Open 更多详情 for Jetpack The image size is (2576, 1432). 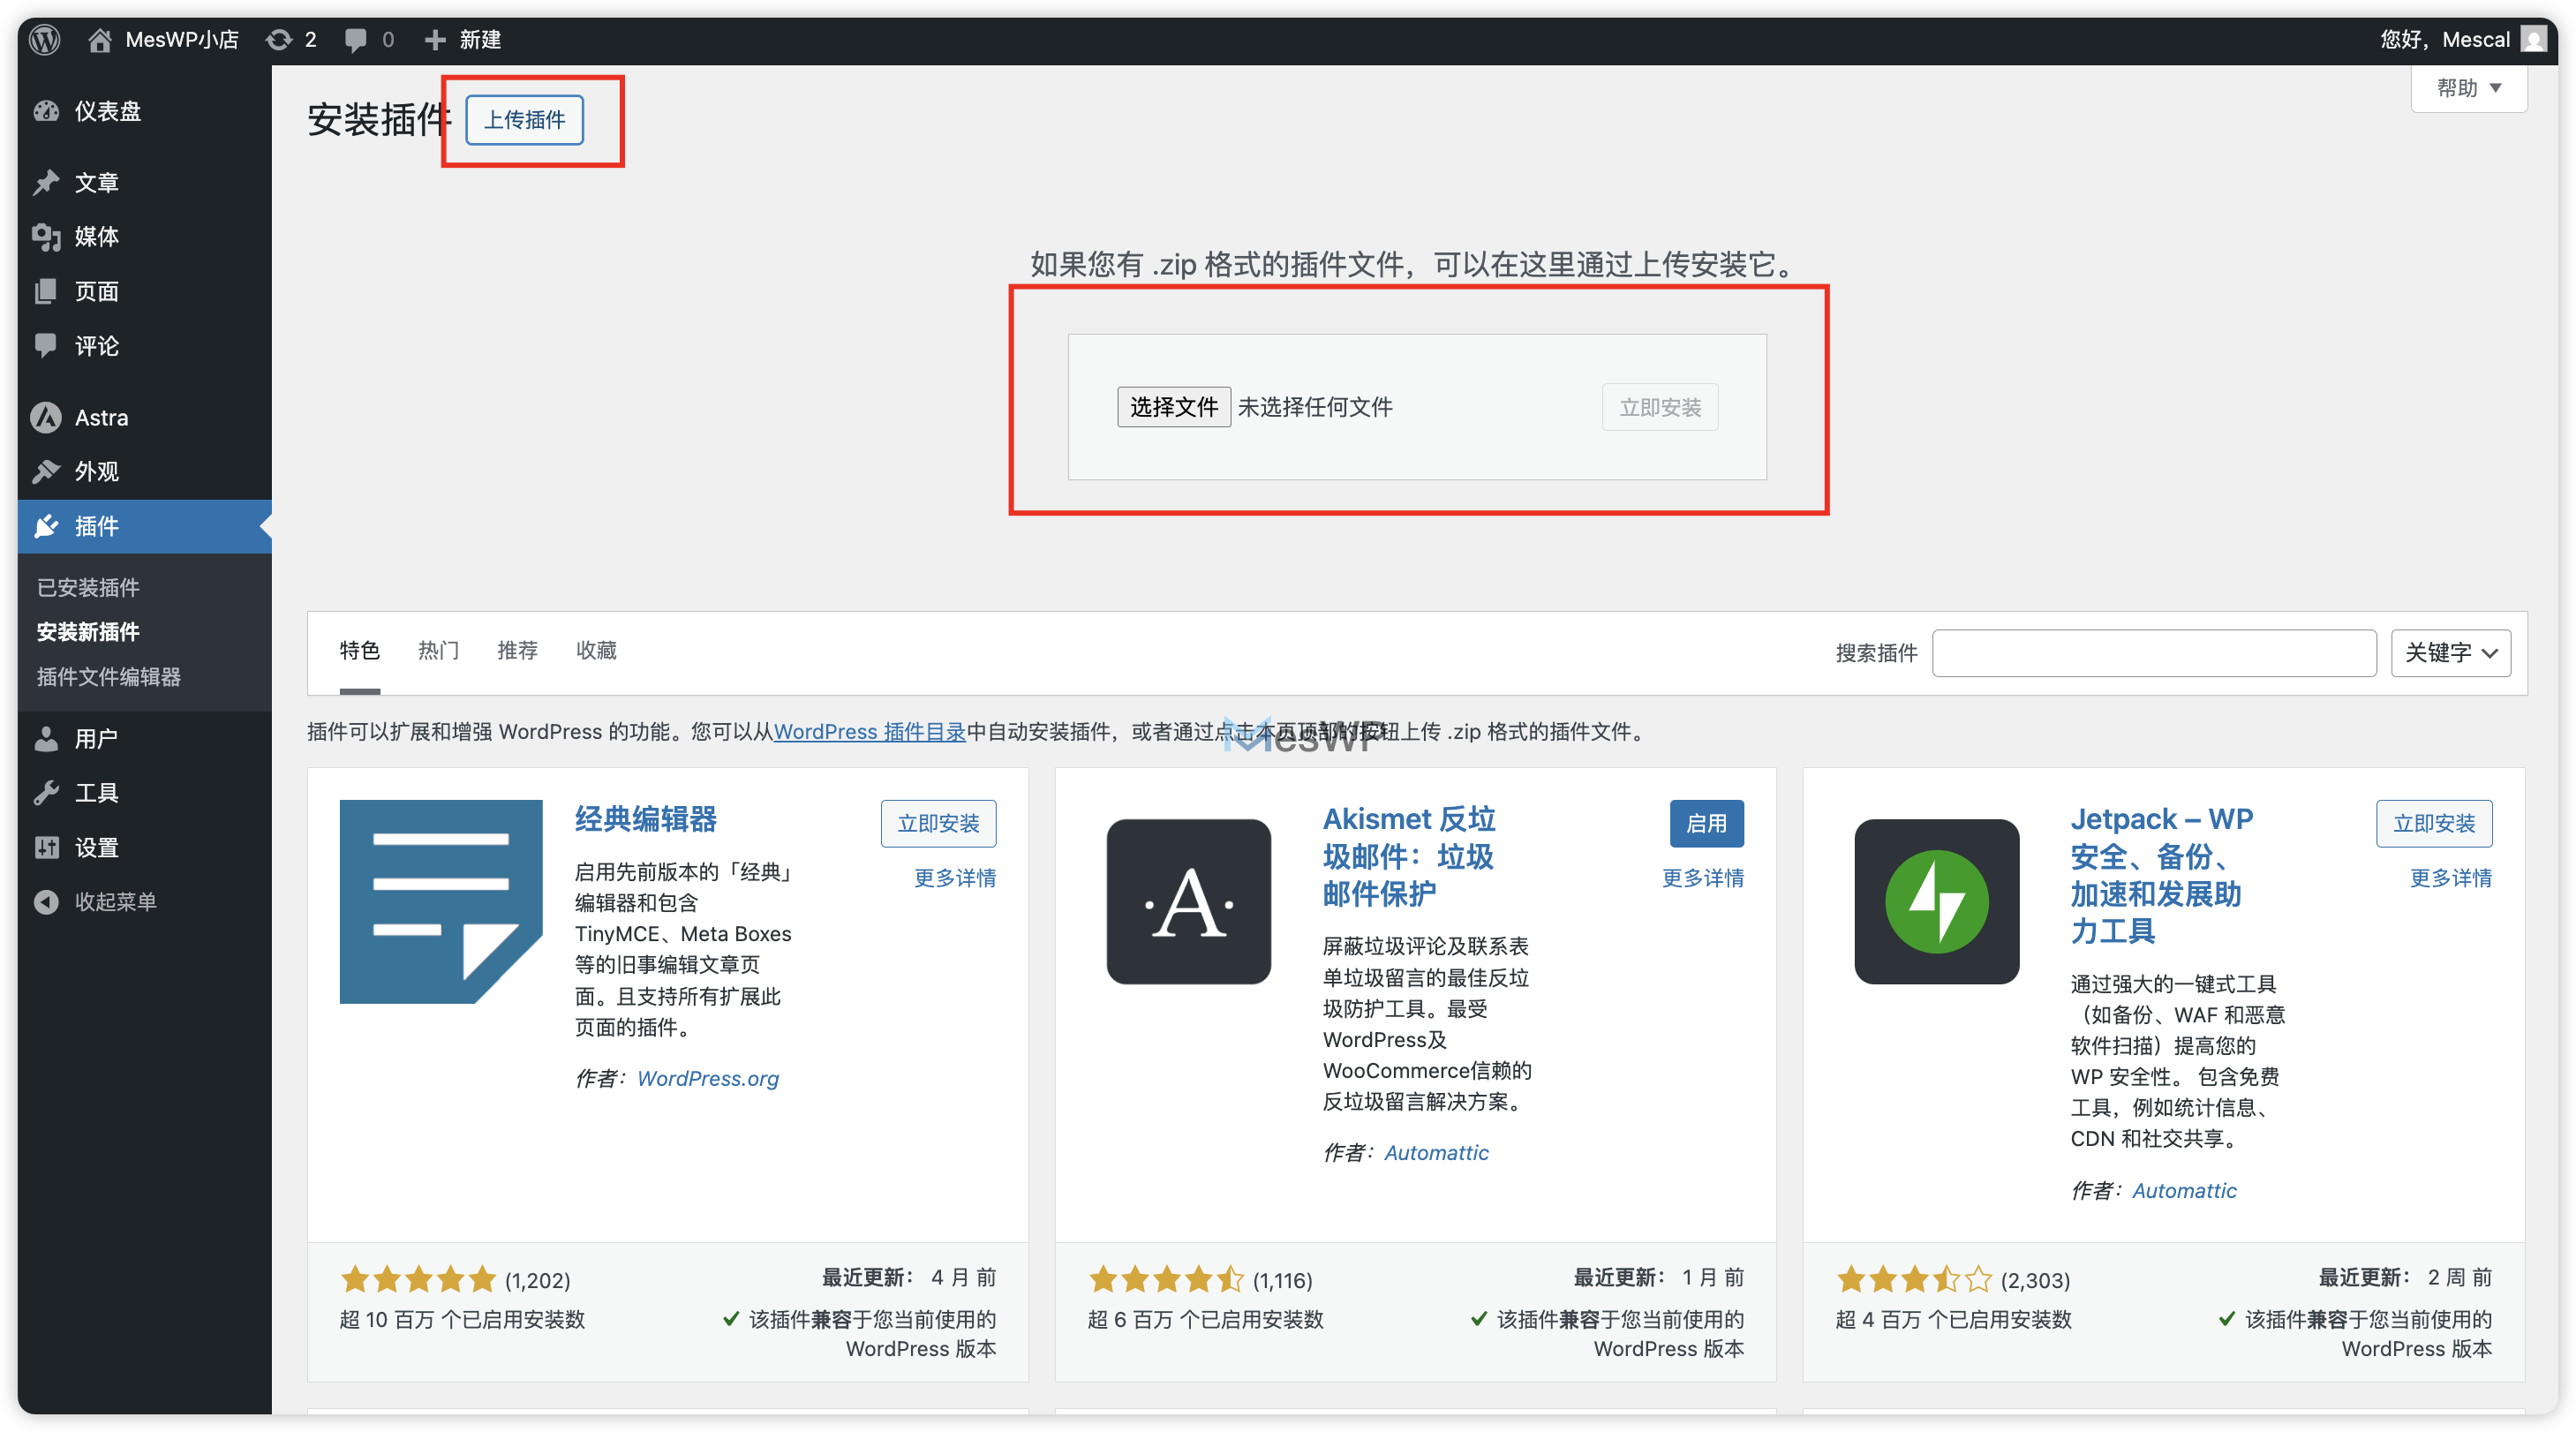[x=2451, y=878]
